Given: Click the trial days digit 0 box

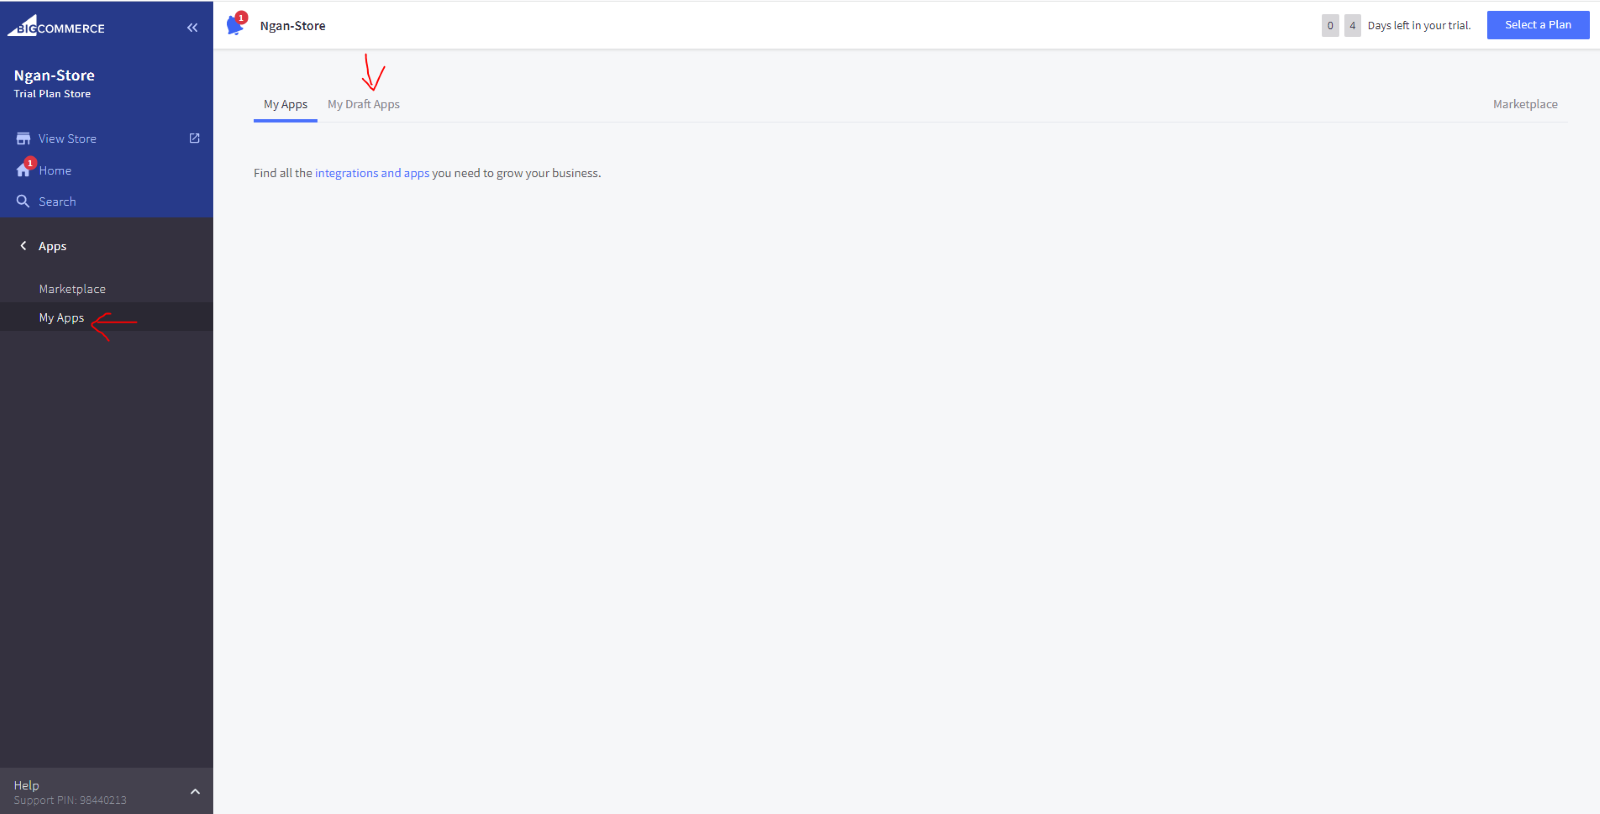Looking at the screenshot, I should point(1330,26).
